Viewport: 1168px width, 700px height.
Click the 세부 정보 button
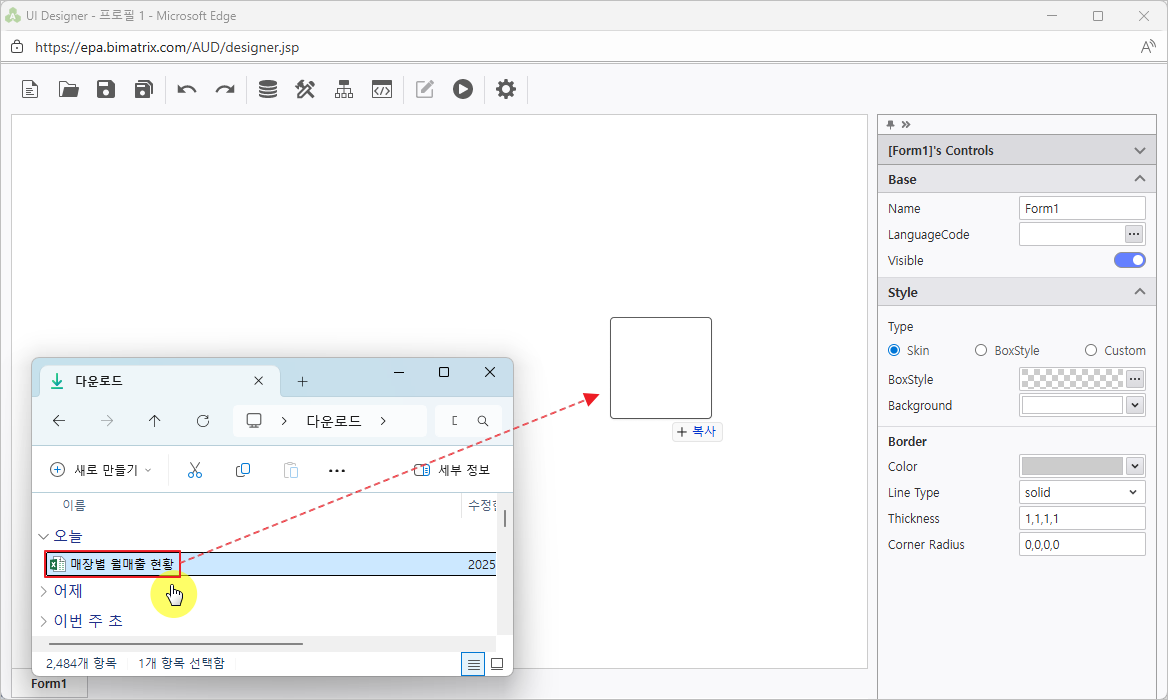click(x=452, y=470)
